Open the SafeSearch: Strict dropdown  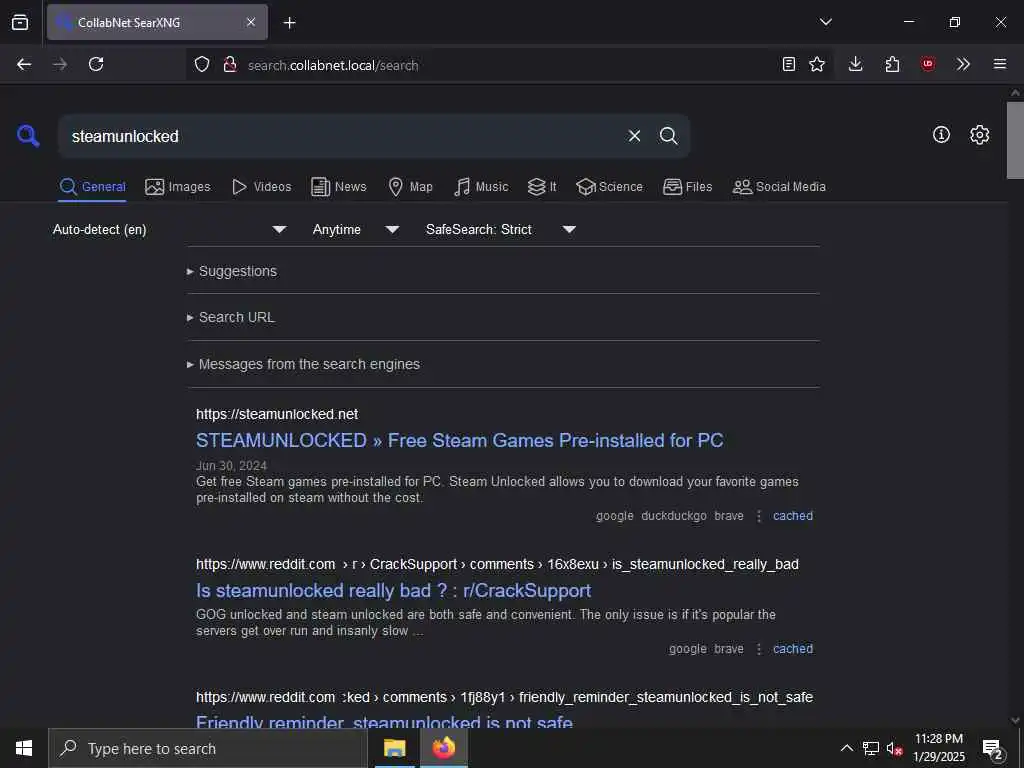pyautogui.click(x=500, y=229)
